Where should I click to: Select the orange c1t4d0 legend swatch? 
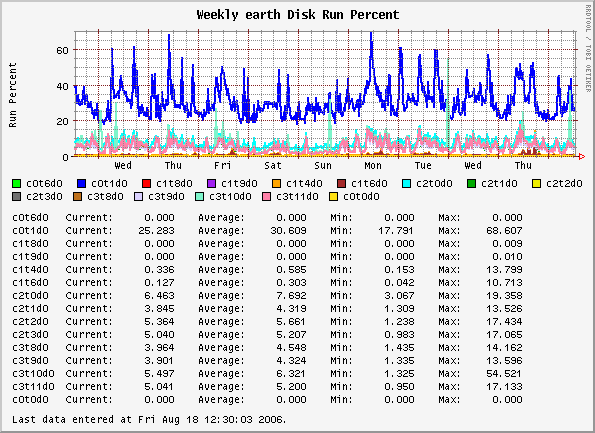point(276,184)
